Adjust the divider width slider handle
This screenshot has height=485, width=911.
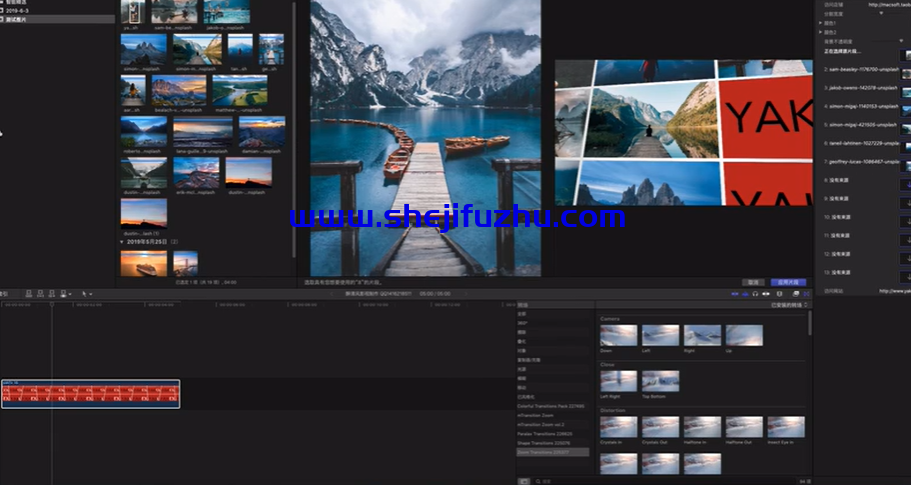pyautogui.click(x=881, y=13)
